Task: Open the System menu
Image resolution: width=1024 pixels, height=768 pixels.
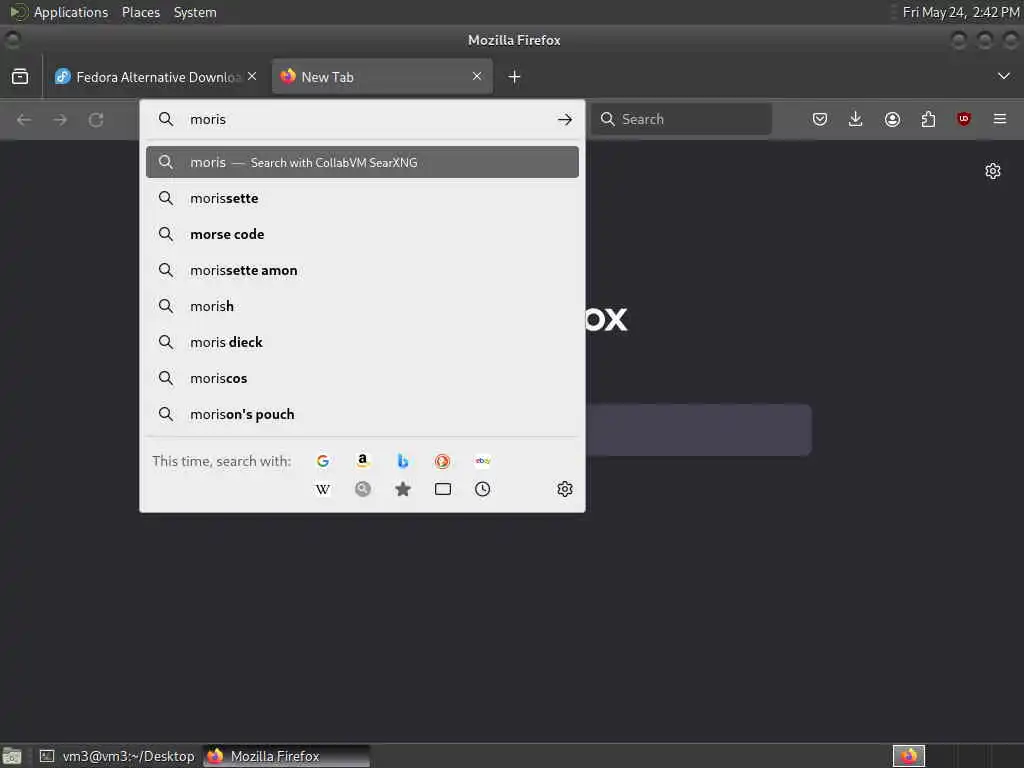Action: [x=195, y=12]
